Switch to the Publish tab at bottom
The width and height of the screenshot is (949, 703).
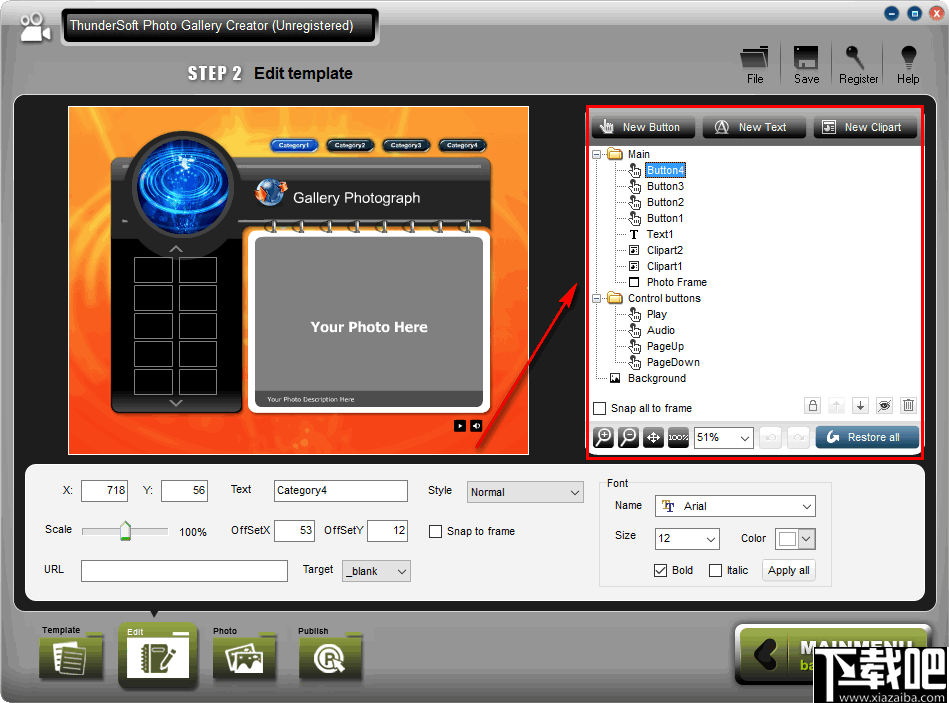click(330, 655)
